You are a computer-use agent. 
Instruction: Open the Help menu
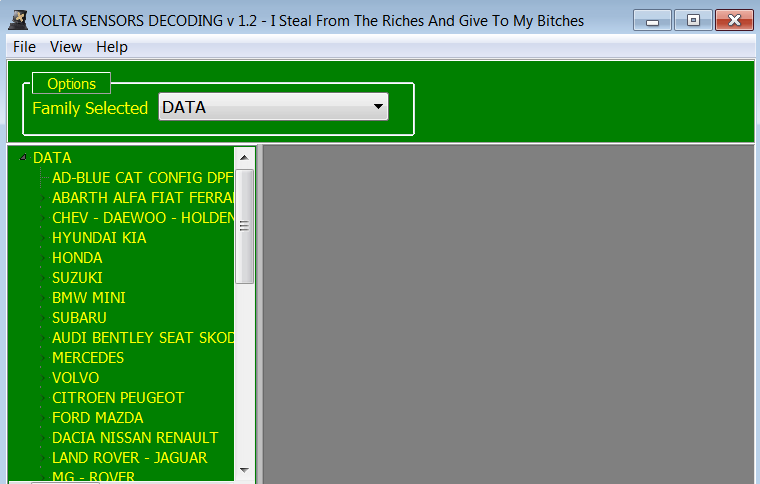[112, 47]
